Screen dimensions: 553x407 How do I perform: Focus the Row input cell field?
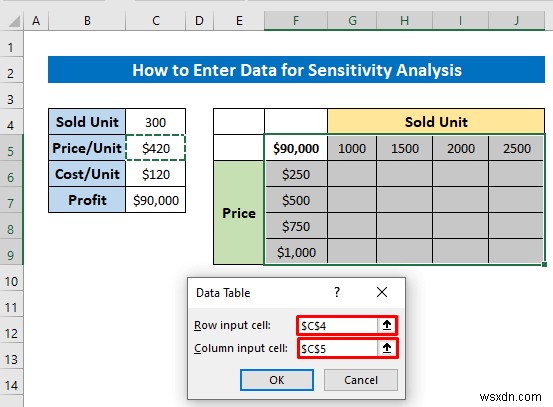click(x=338, y=325)
